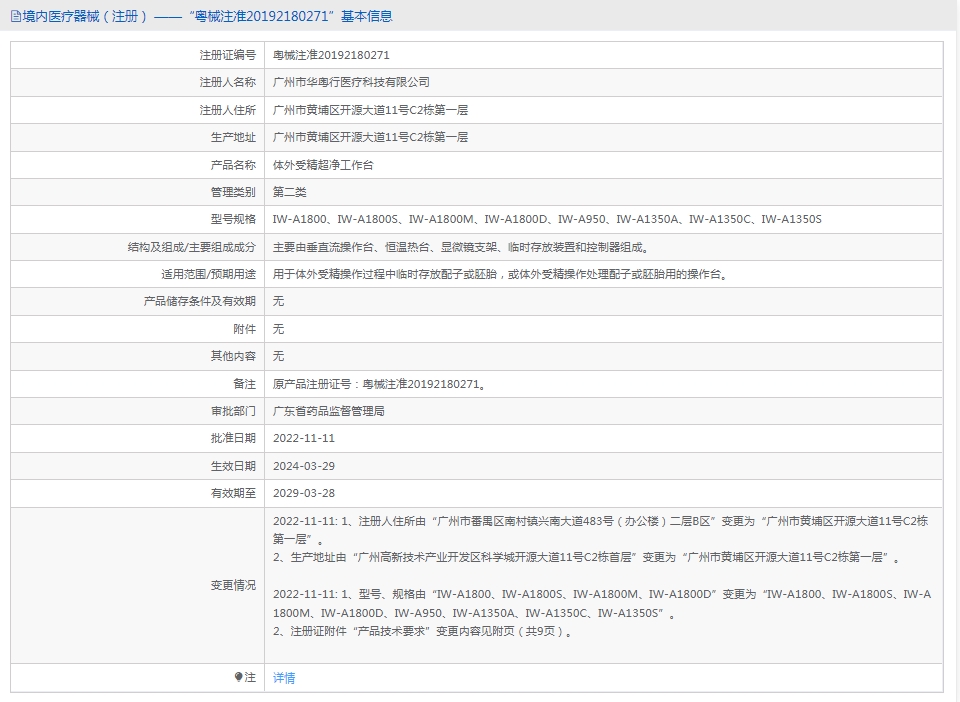Click the 变更情况 row label
The image size is (960, 702).
[233, 585]
